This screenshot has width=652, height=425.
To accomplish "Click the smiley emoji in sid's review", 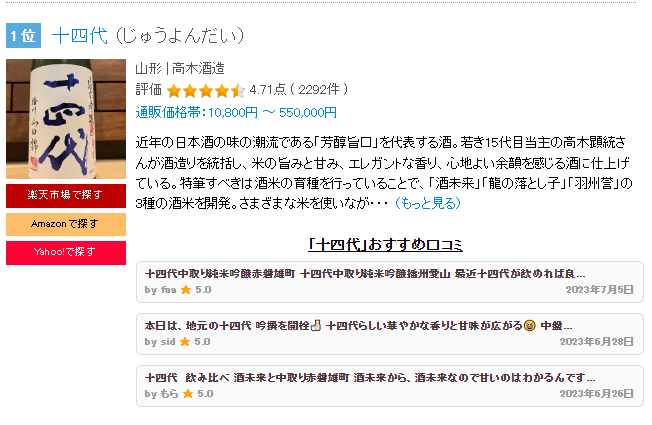I will point(529,326).
